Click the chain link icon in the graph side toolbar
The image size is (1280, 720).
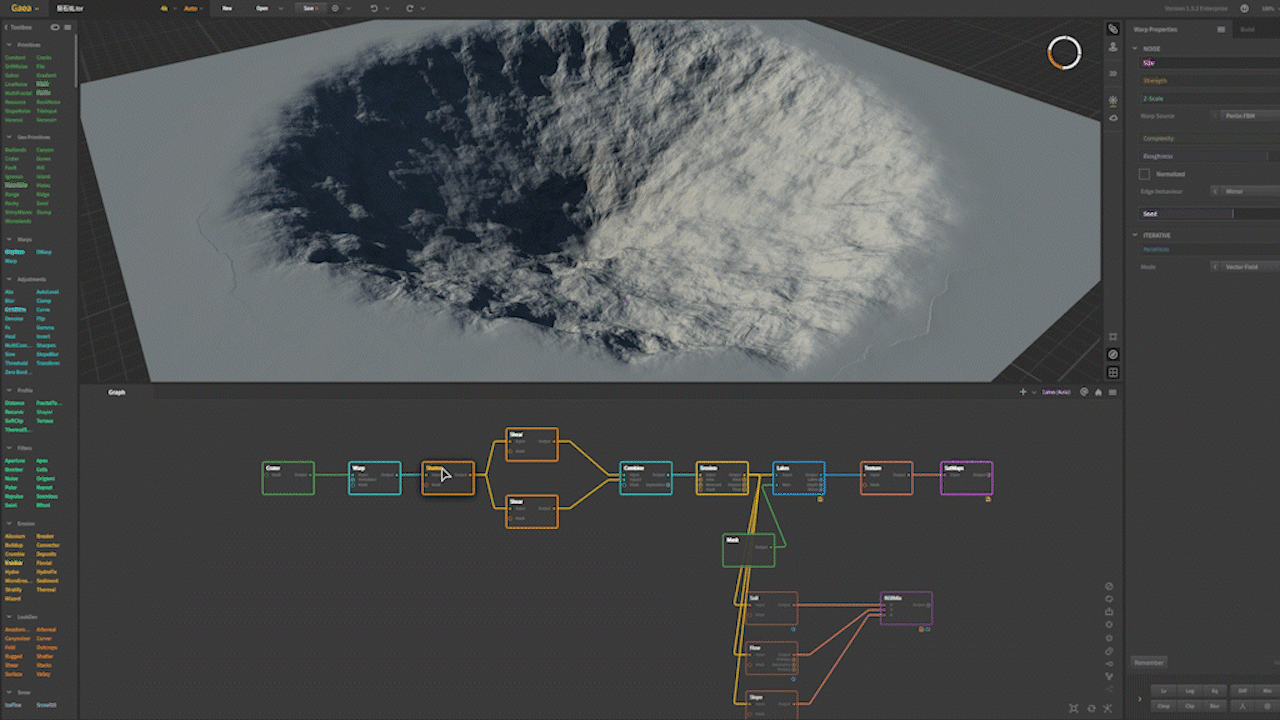click(x=1109, y=651)
